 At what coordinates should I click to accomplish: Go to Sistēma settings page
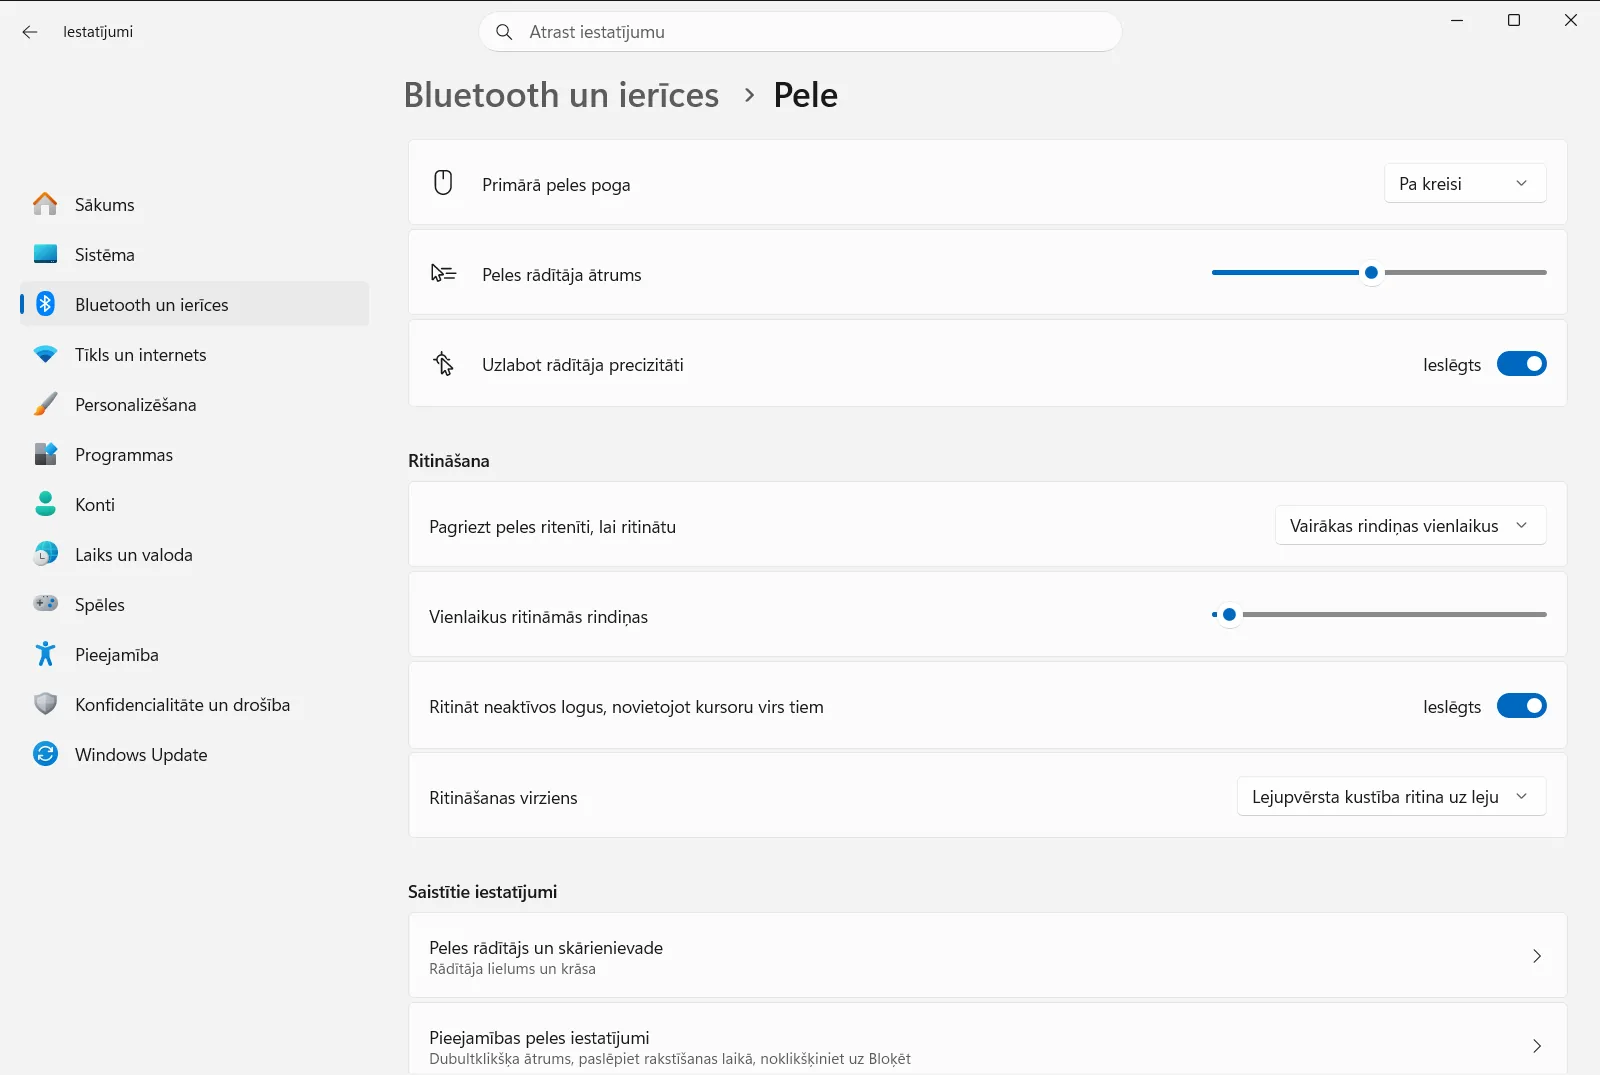[x=195, y=254]
